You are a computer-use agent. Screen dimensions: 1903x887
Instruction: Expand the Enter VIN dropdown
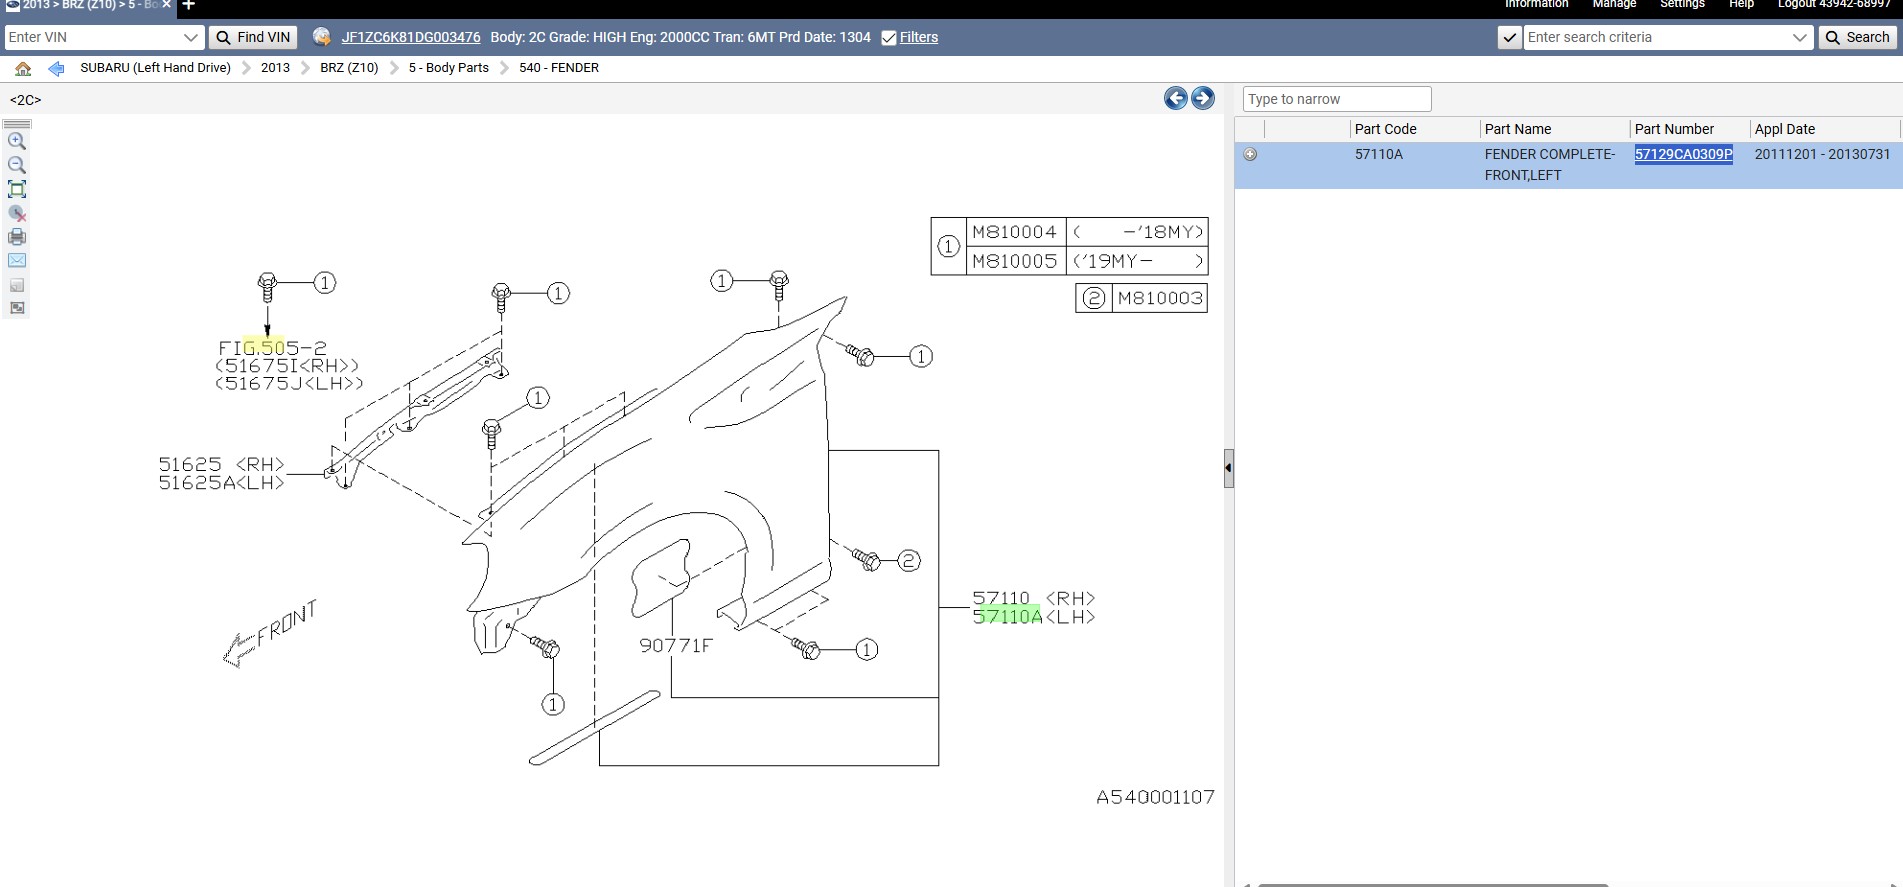click(x=191, y=38)
